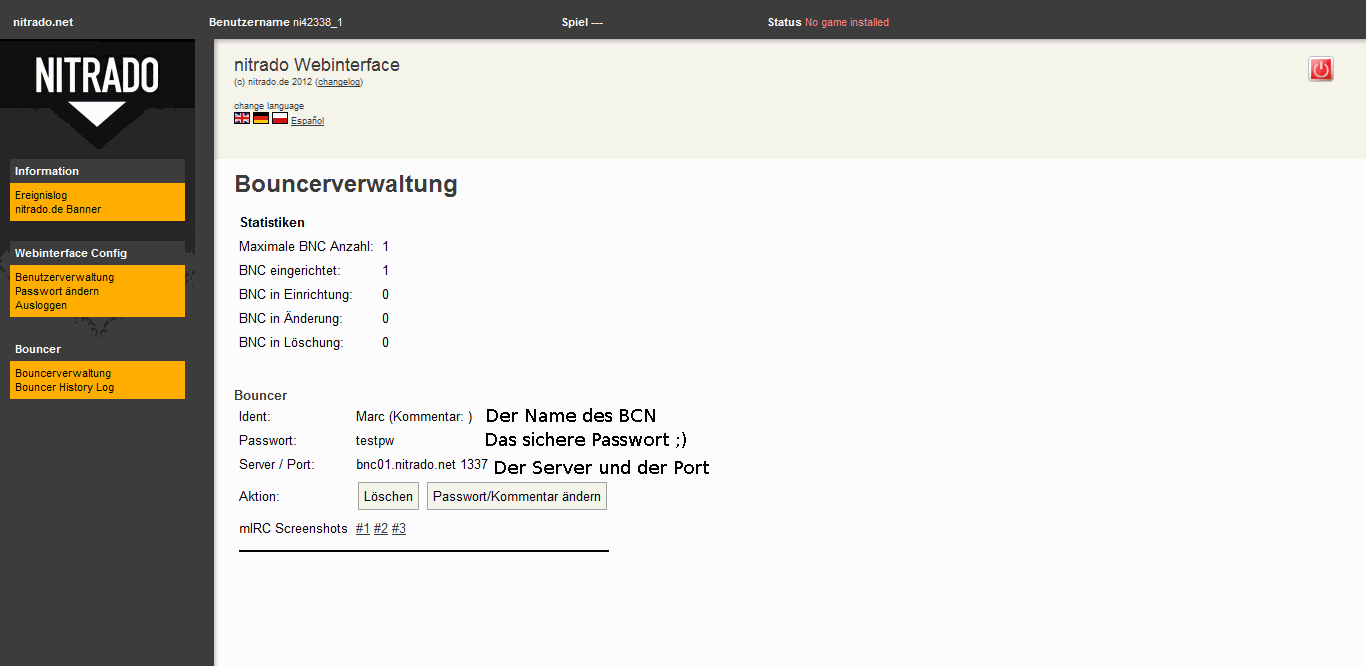Click 'BNC eingerichtet:' label
The image size is (1366, 666).
click(x=289, y=271)
